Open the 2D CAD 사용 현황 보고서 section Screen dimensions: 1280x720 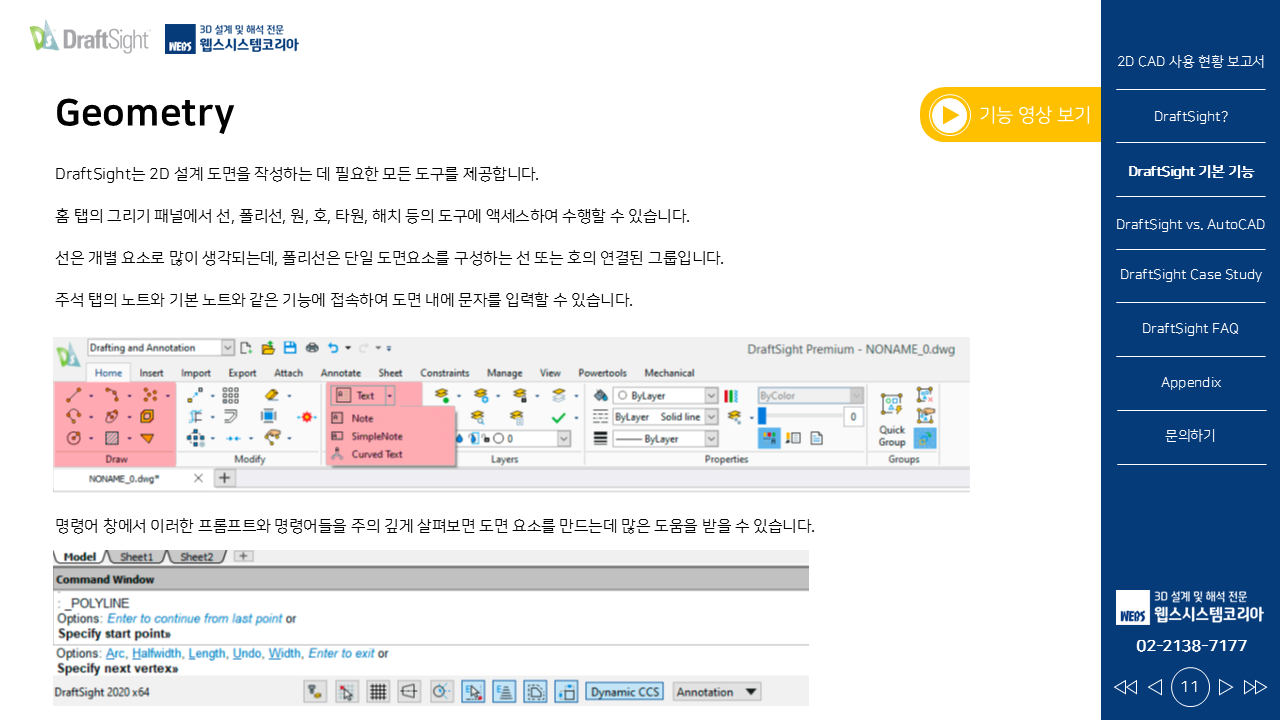tap(1190, 61)
